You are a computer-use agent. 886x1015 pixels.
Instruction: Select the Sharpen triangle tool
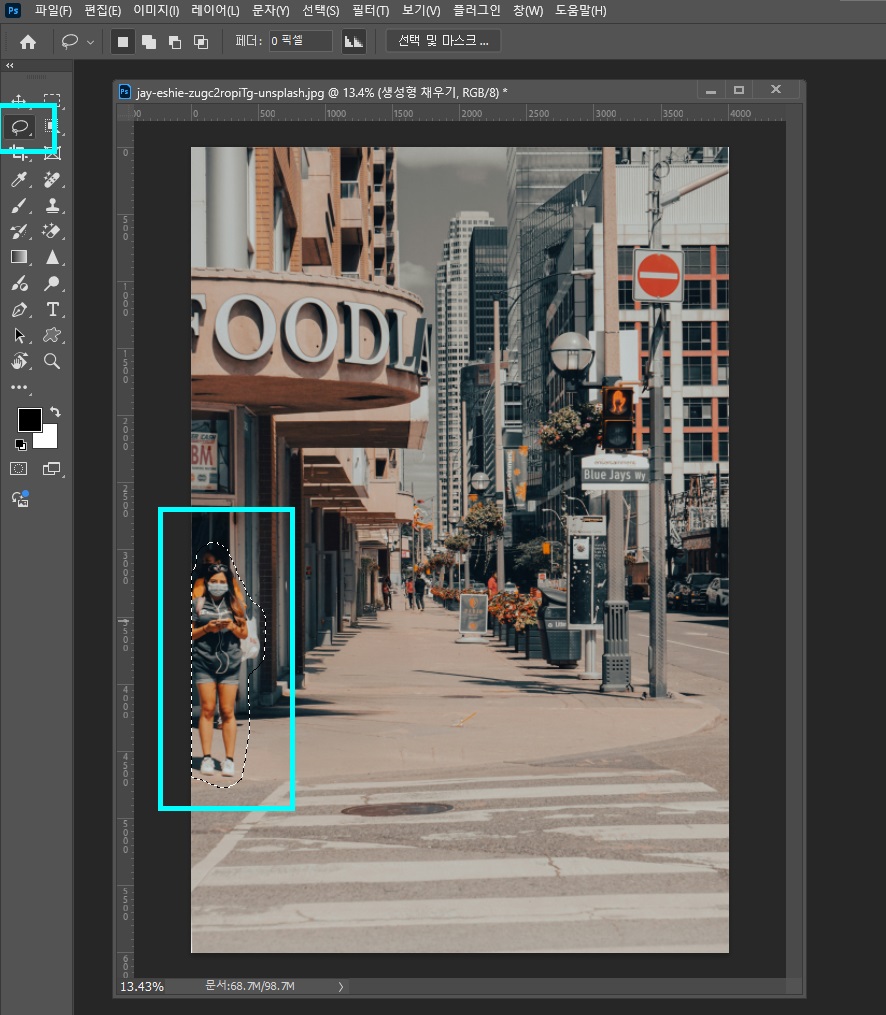click(52, 257)
